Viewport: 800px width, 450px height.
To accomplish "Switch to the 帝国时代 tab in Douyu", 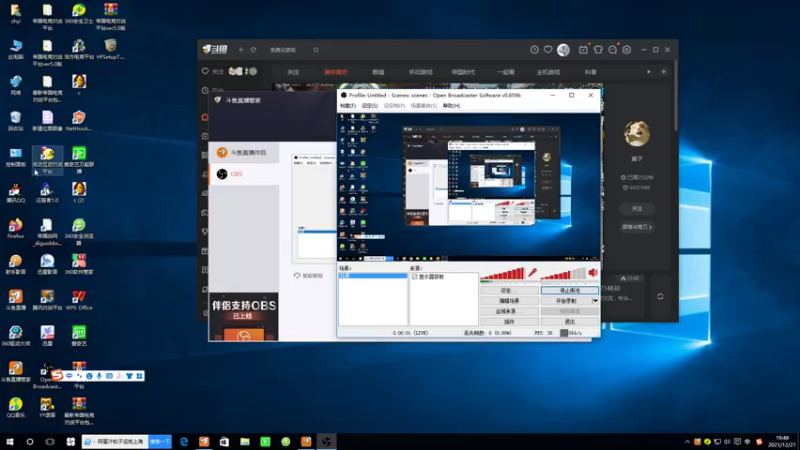I will 463,72.
